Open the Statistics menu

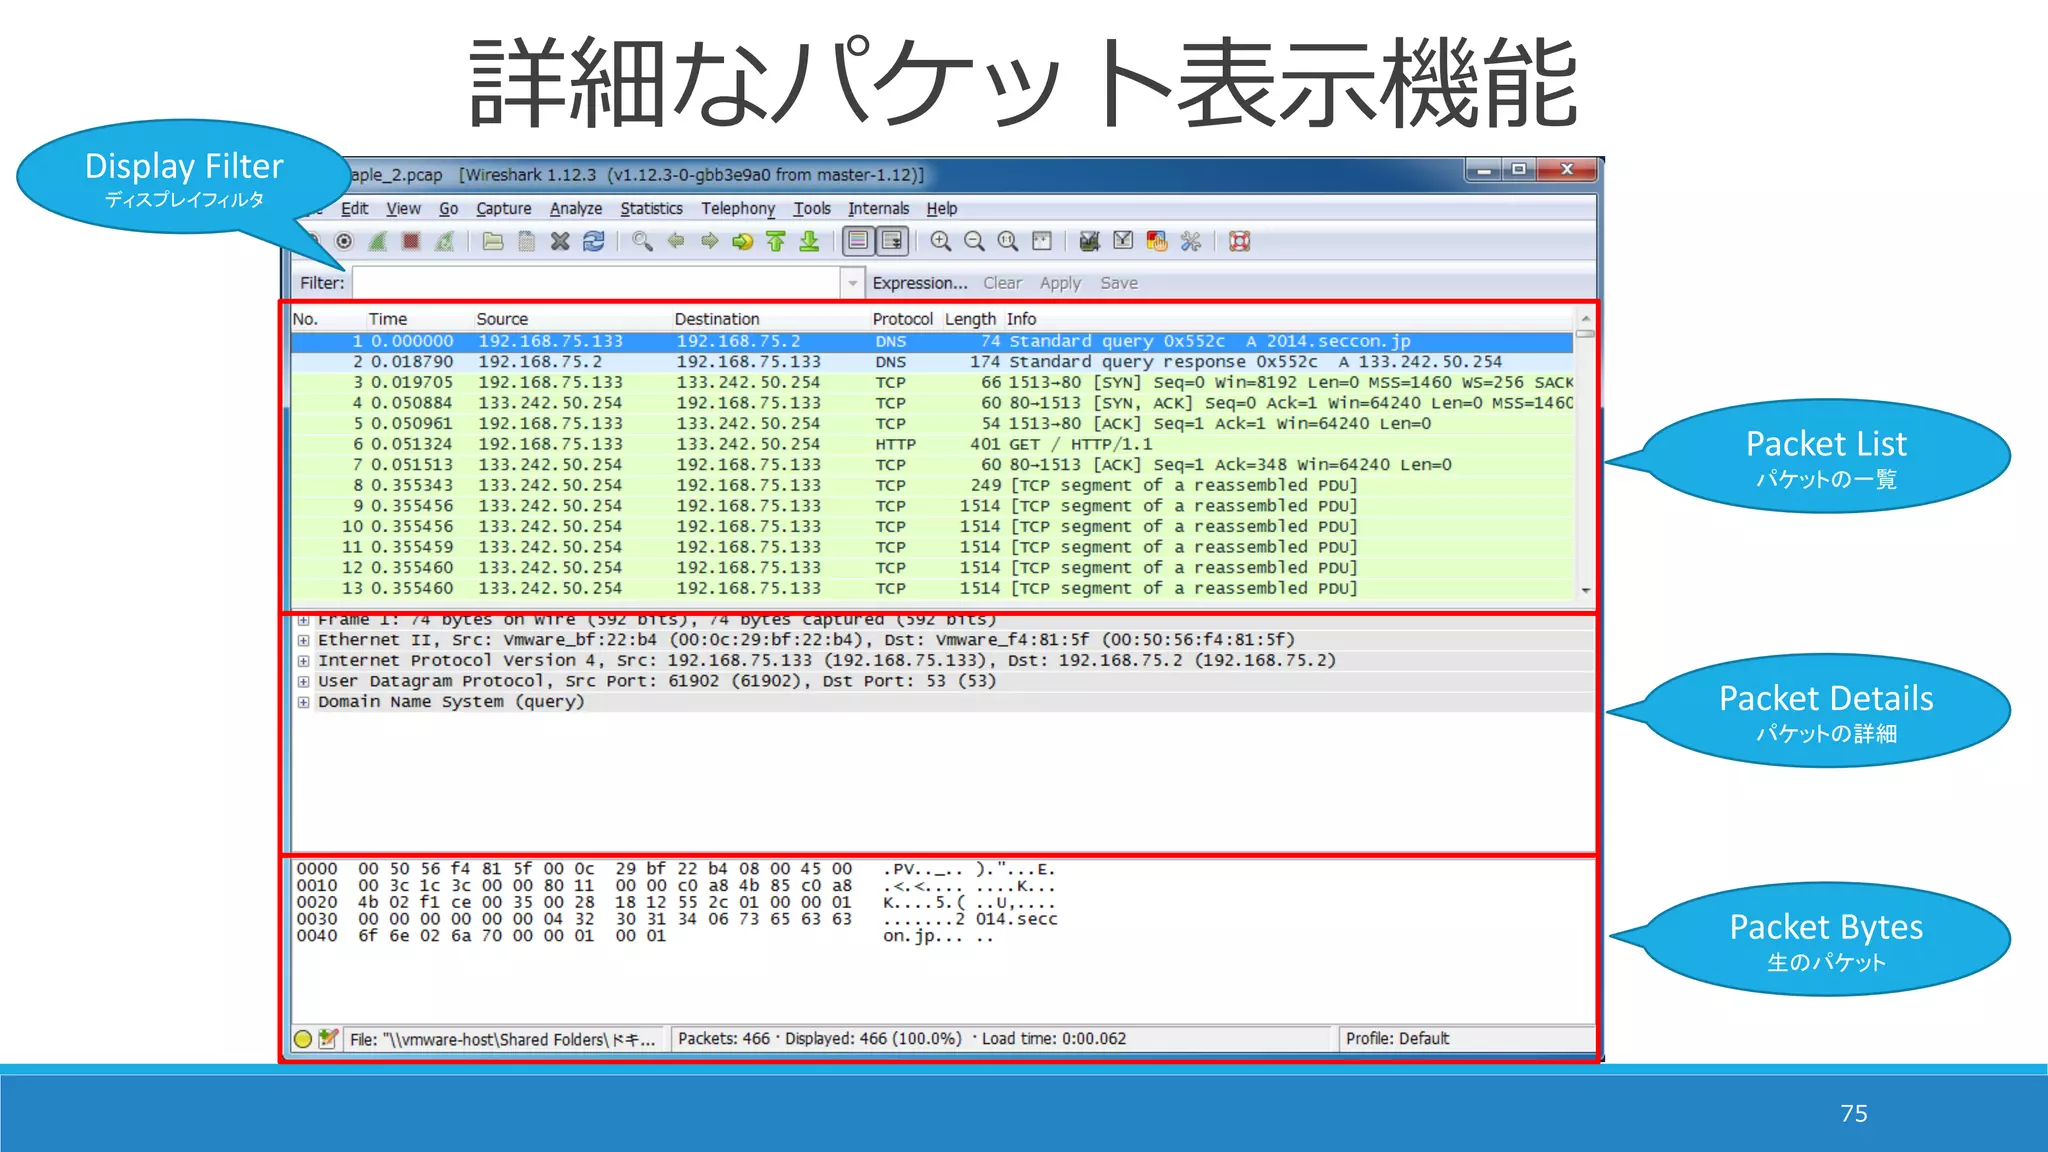(651, 208)
